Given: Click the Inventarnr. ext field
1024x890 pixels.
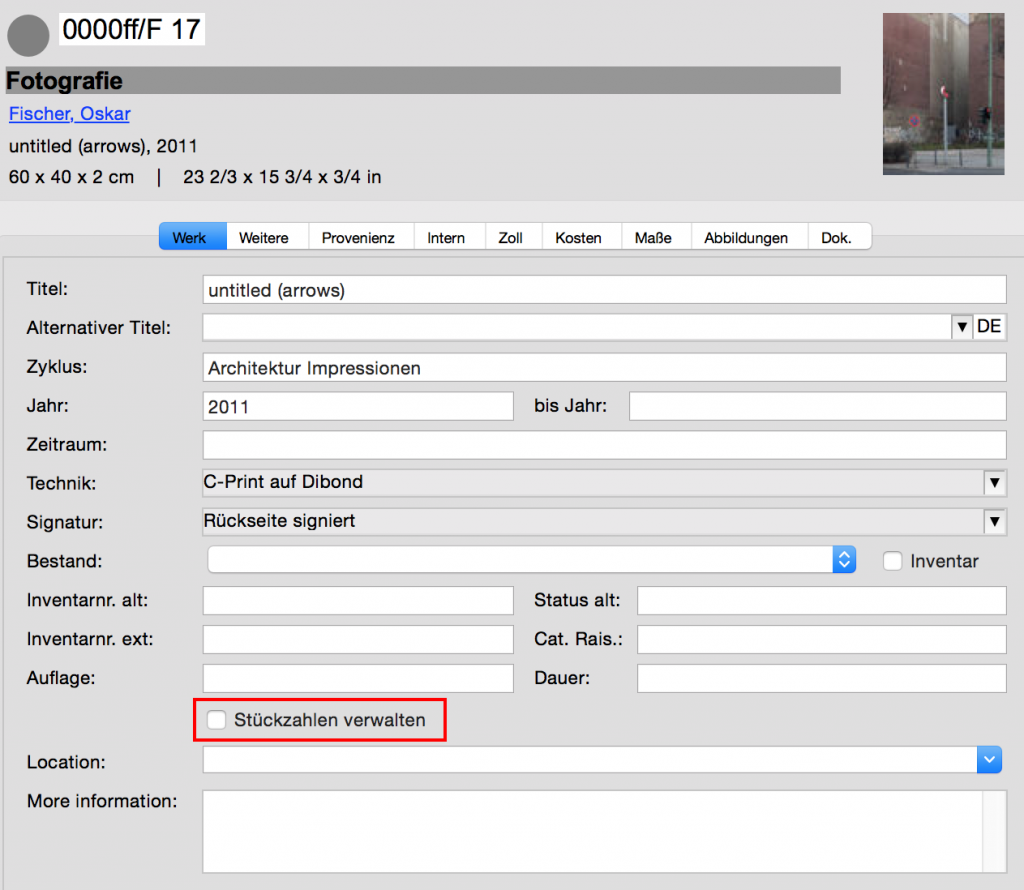Looking at the screenshot, I should [x=358, y=639].
